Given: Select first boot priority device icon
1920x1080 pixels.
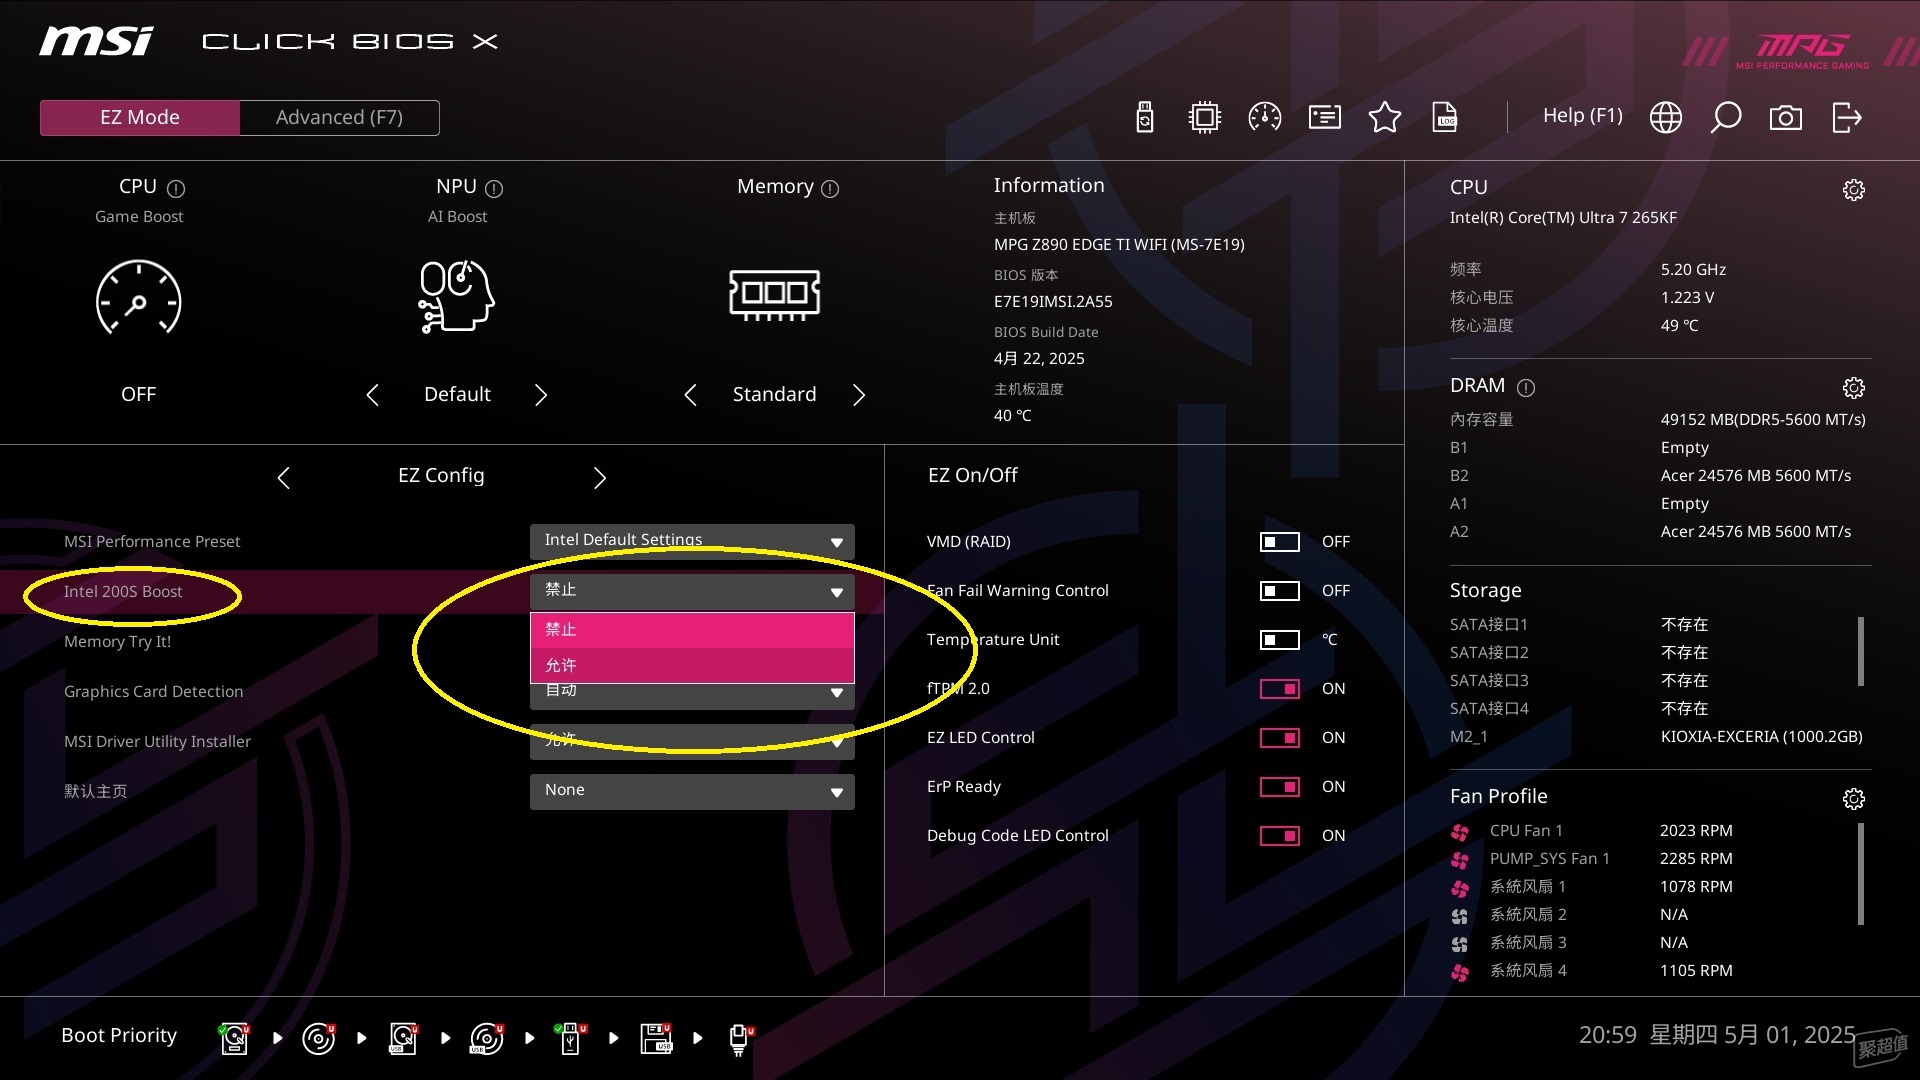Looking at the screenshot, I should tap(234, 1038).
